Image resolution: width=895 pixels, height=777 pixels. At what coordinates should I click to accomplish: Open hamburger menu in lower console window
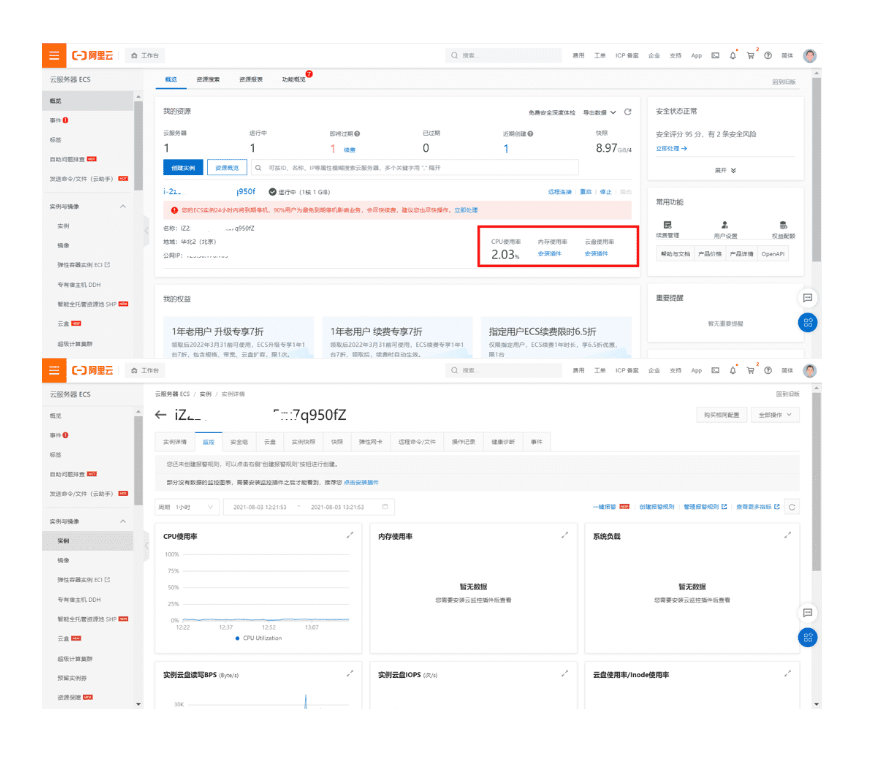point(54,371)
